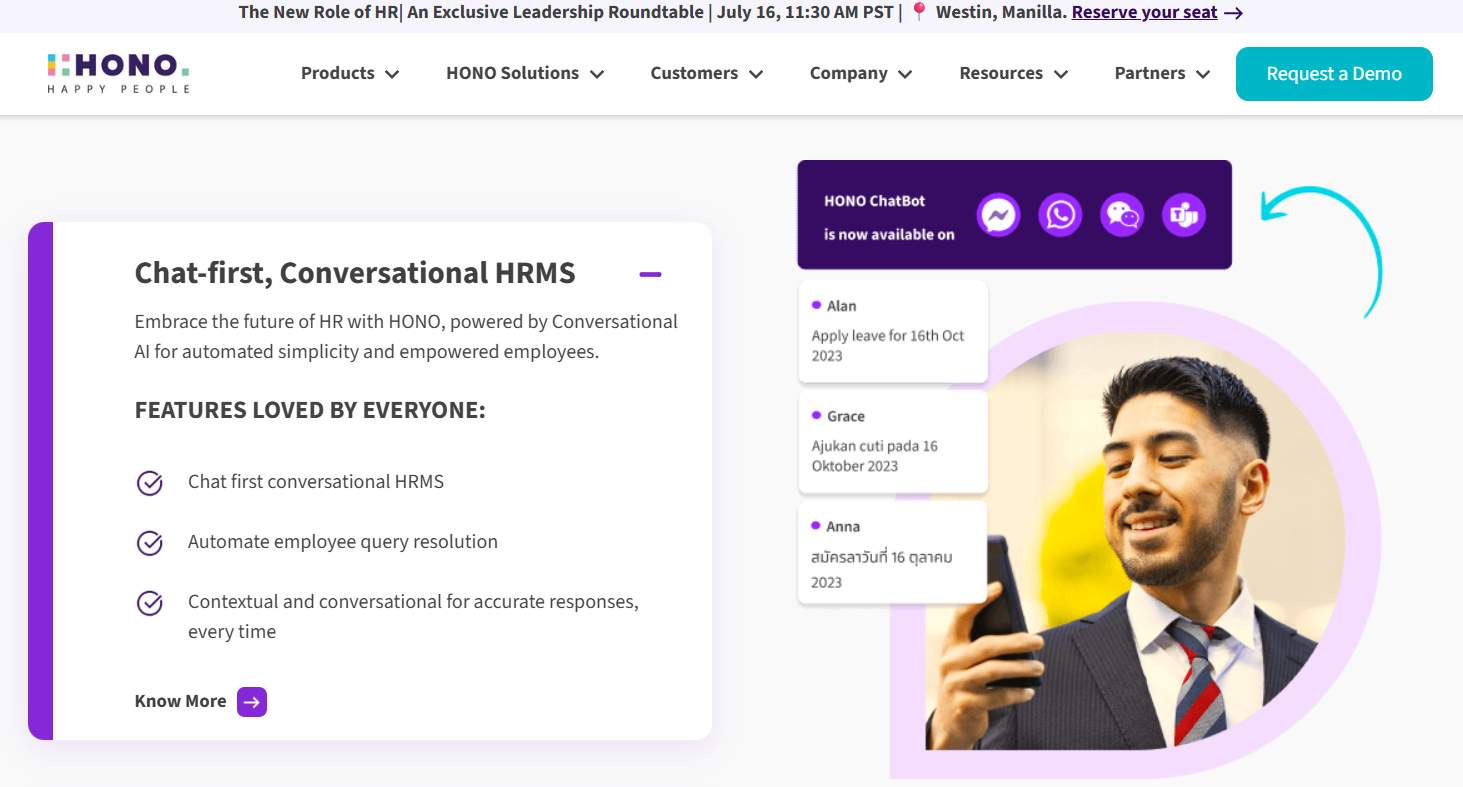Click Grace's Ajukan cuti chat card

tap(893, 441)
